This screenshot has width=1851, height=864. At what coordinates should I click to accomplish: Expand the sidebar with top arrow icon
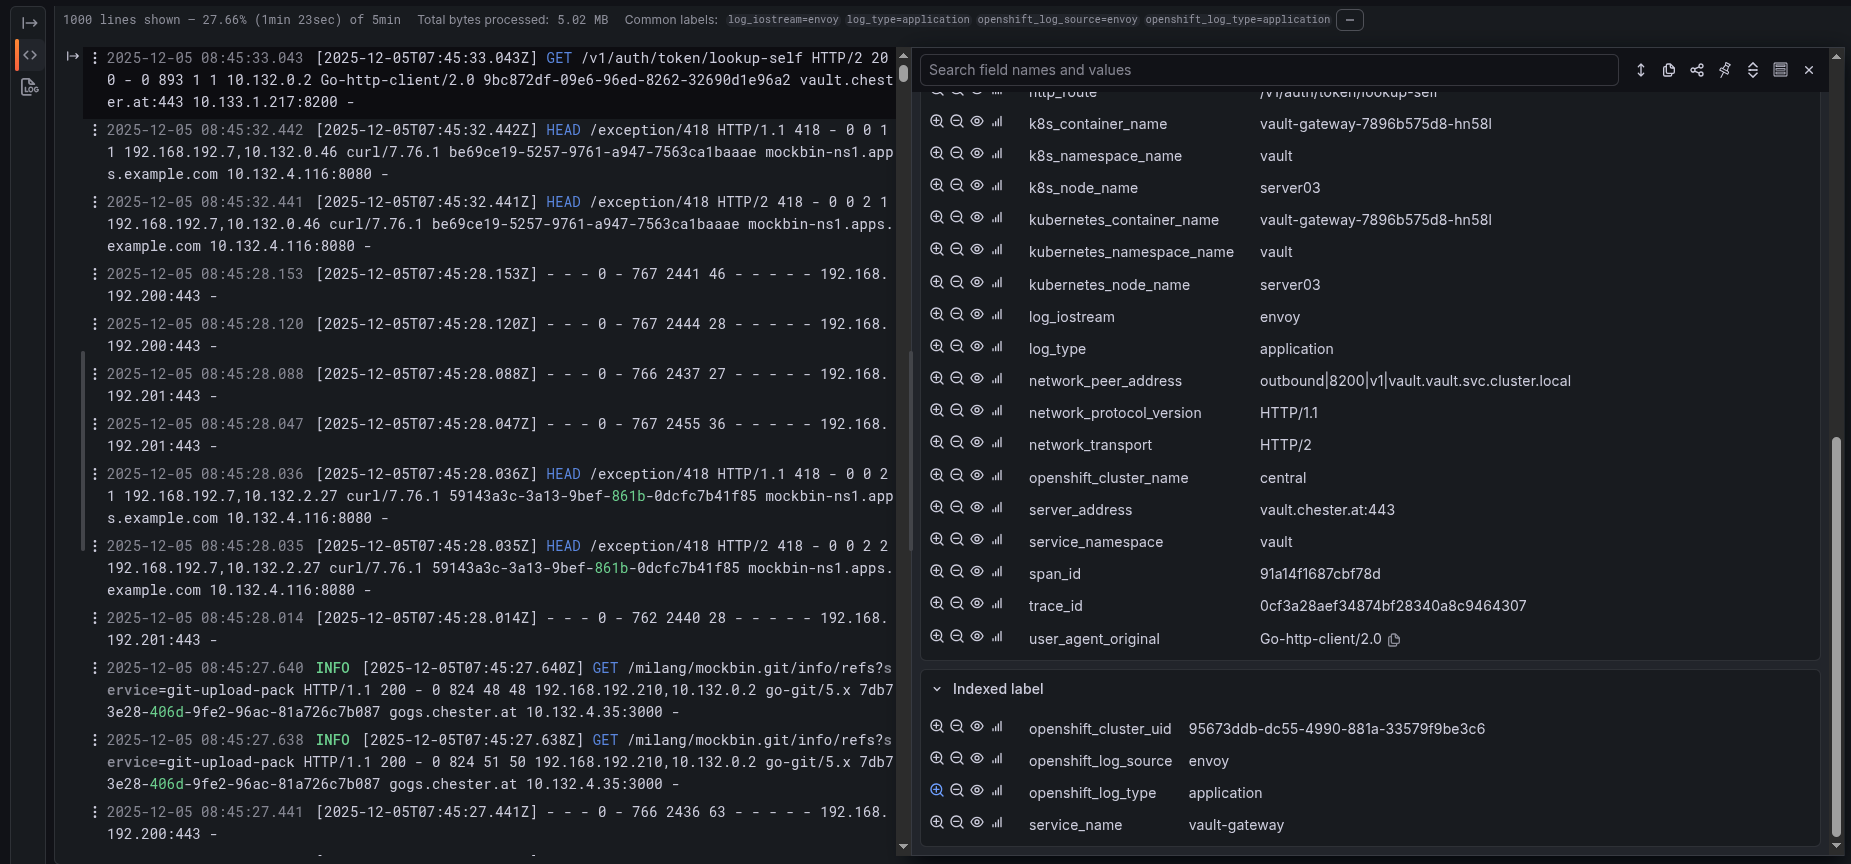(x=30, y=23)
